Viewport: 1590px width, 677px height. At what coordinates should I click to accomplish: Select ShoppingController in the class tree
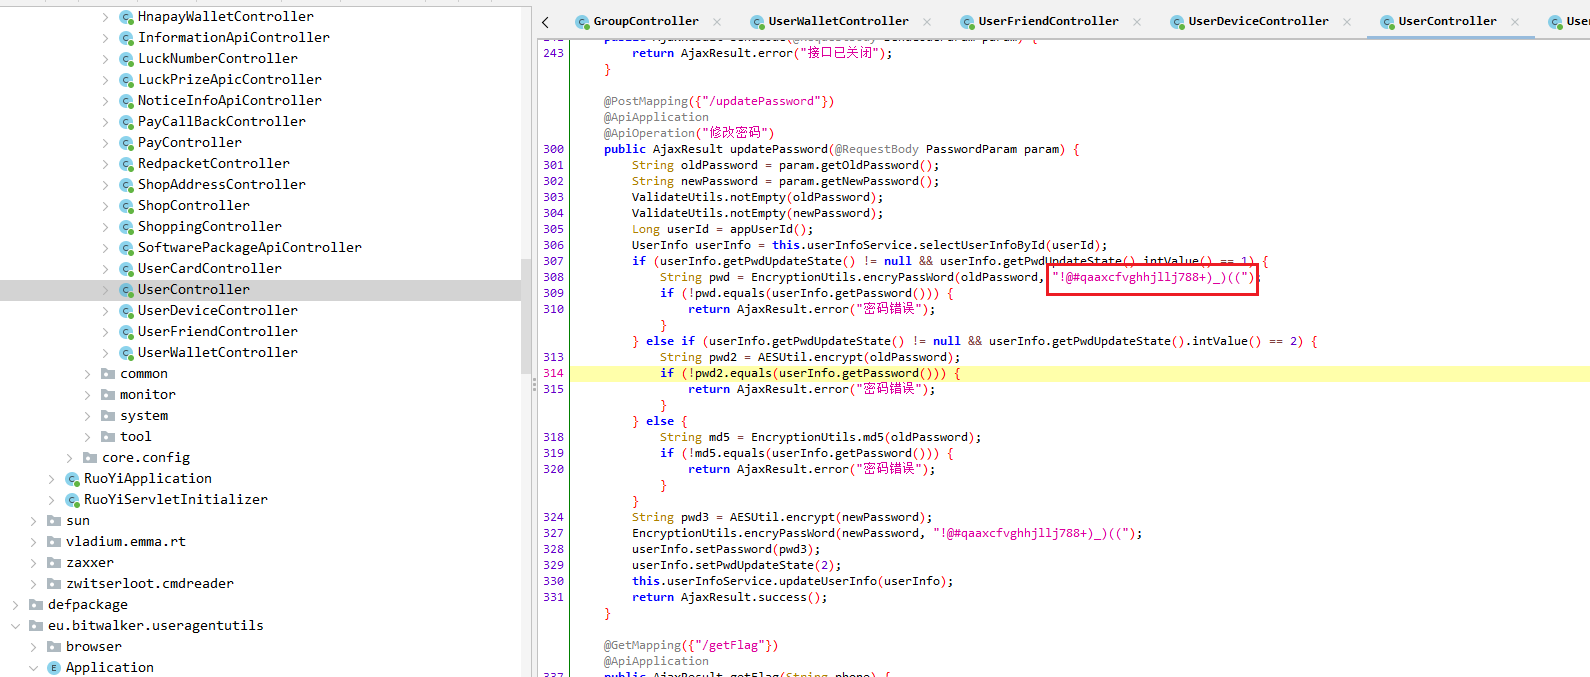[x=210, y=227]
